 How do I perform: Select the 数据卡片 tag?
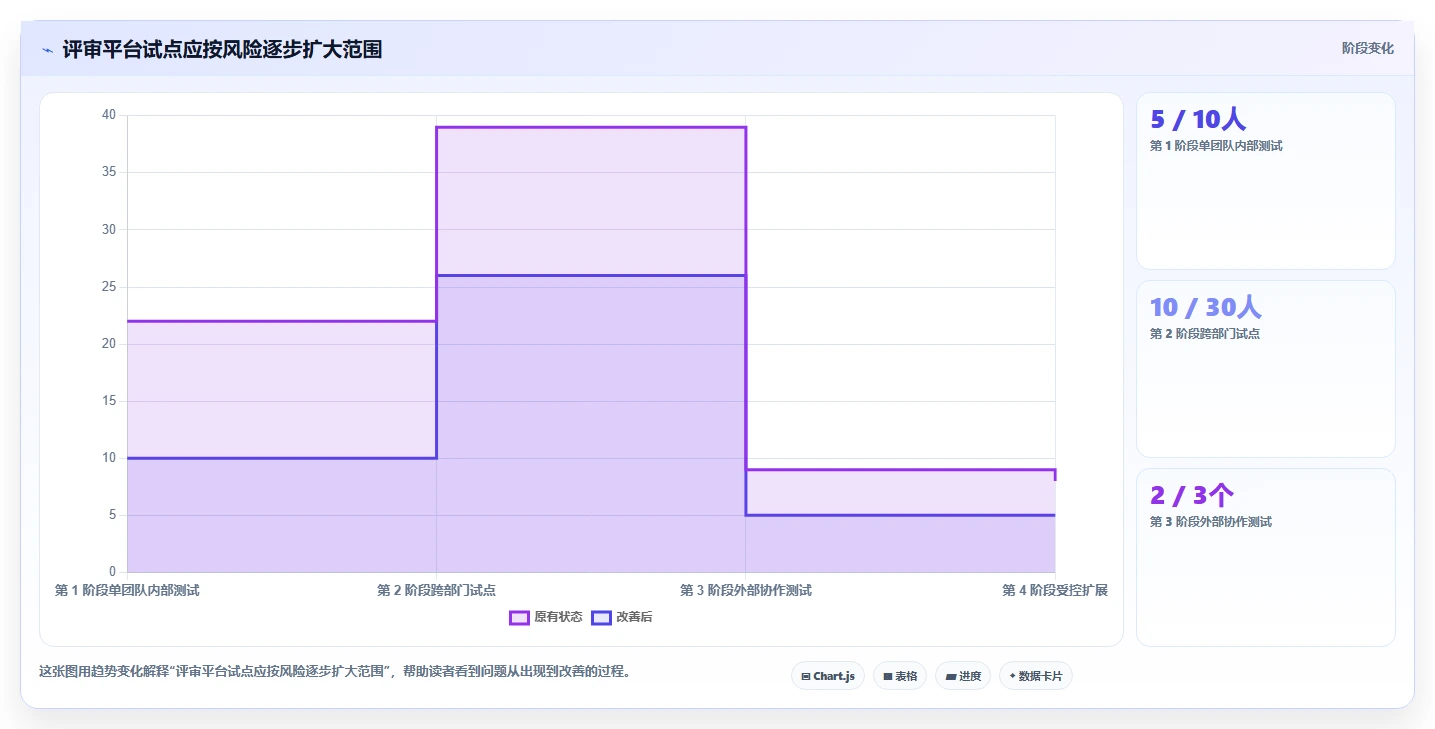pos(1036,676)
